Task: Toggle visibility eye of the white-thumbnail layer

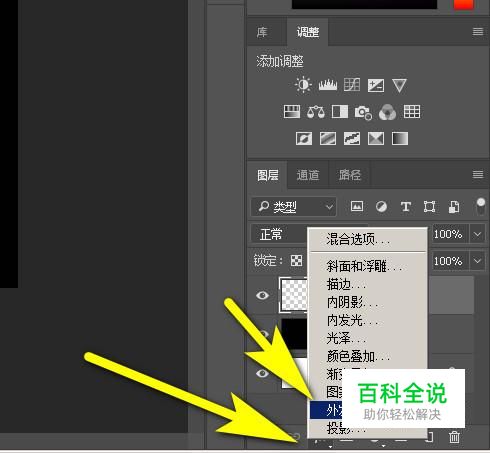Action: click(262, 373)
